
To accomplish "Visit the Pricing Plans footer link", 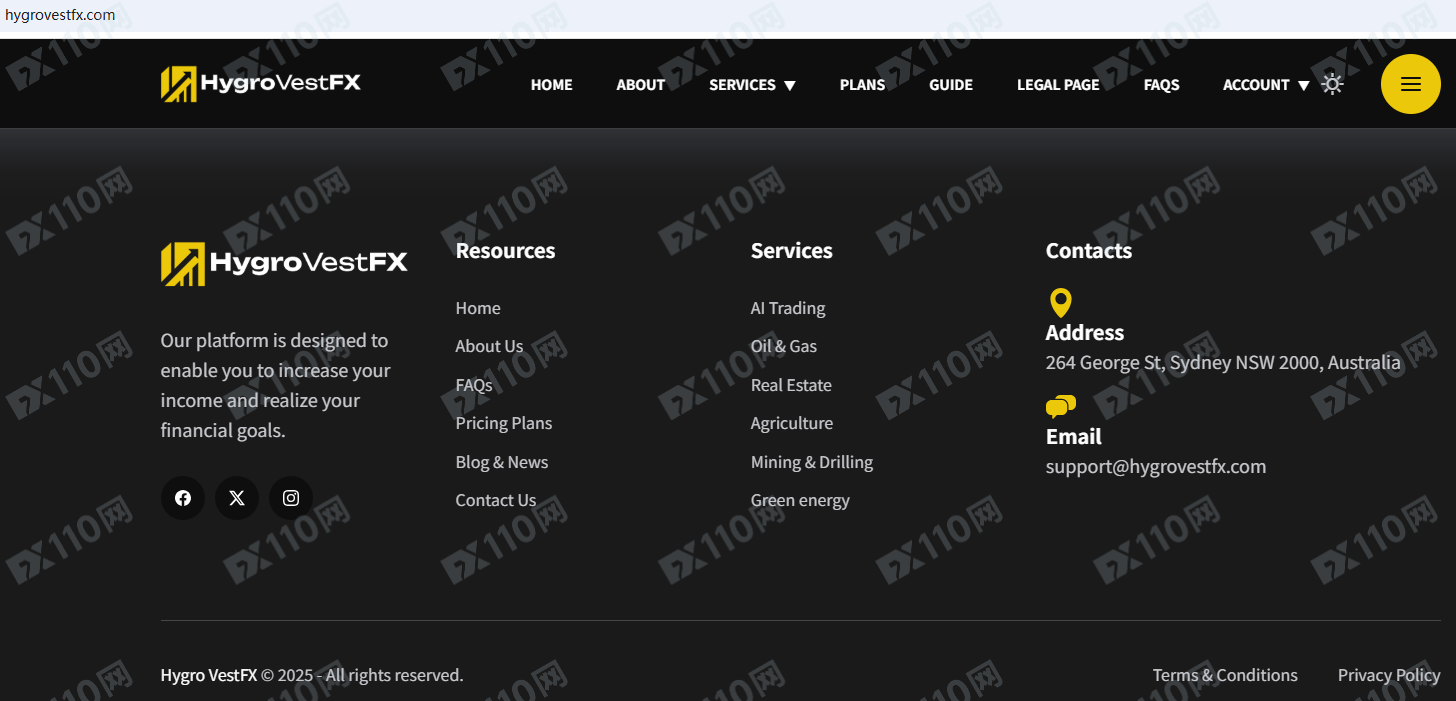I will pyautogui.click(x=503, y=423).
